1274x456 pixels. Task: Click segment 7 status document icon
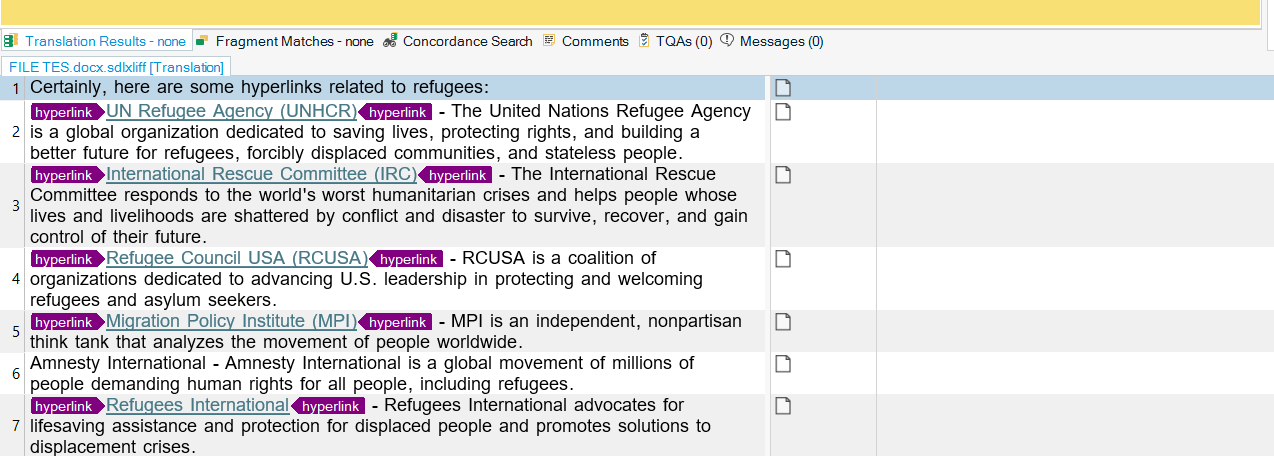point(783,406)
